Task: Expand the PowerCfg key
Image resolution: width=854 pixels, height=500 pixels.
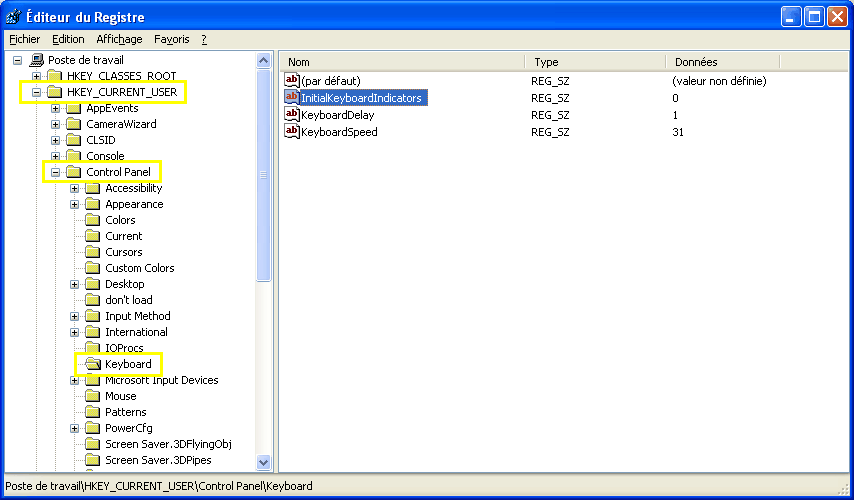Action: pyautogui.click(x=75, y=428)
